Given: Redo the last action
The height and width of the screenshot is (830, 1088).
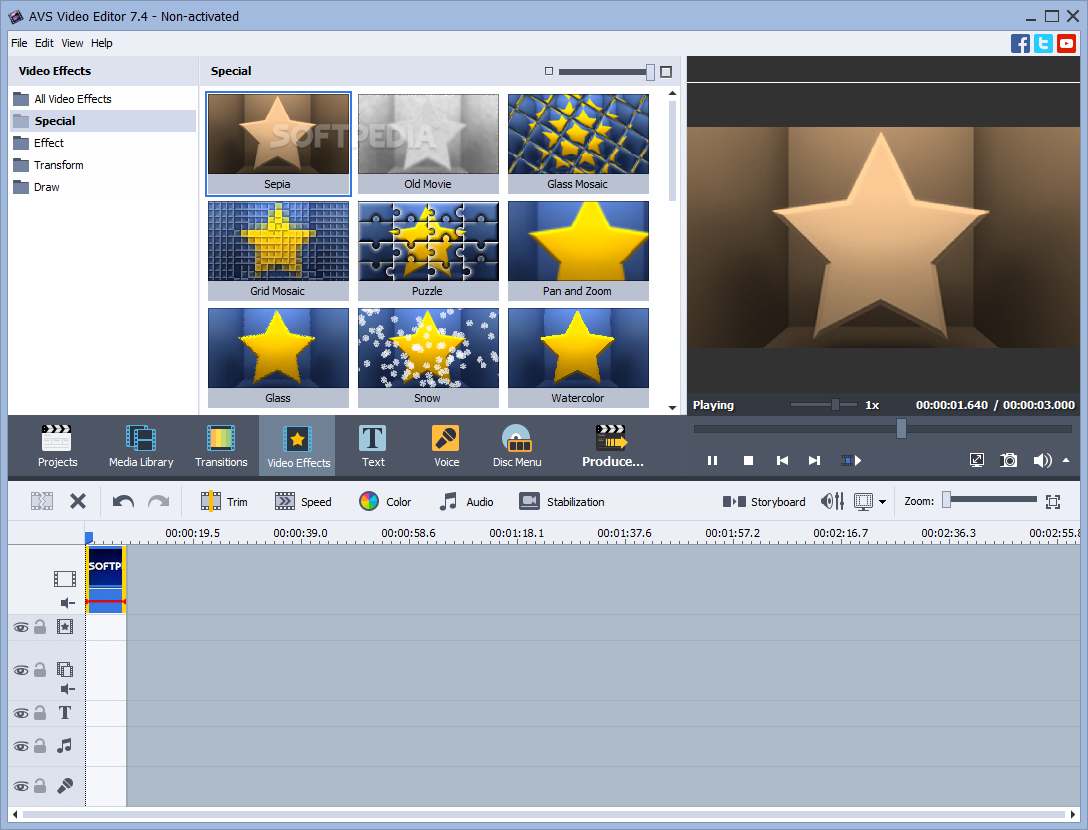Looking at the screenshot, I should point(159,501).
